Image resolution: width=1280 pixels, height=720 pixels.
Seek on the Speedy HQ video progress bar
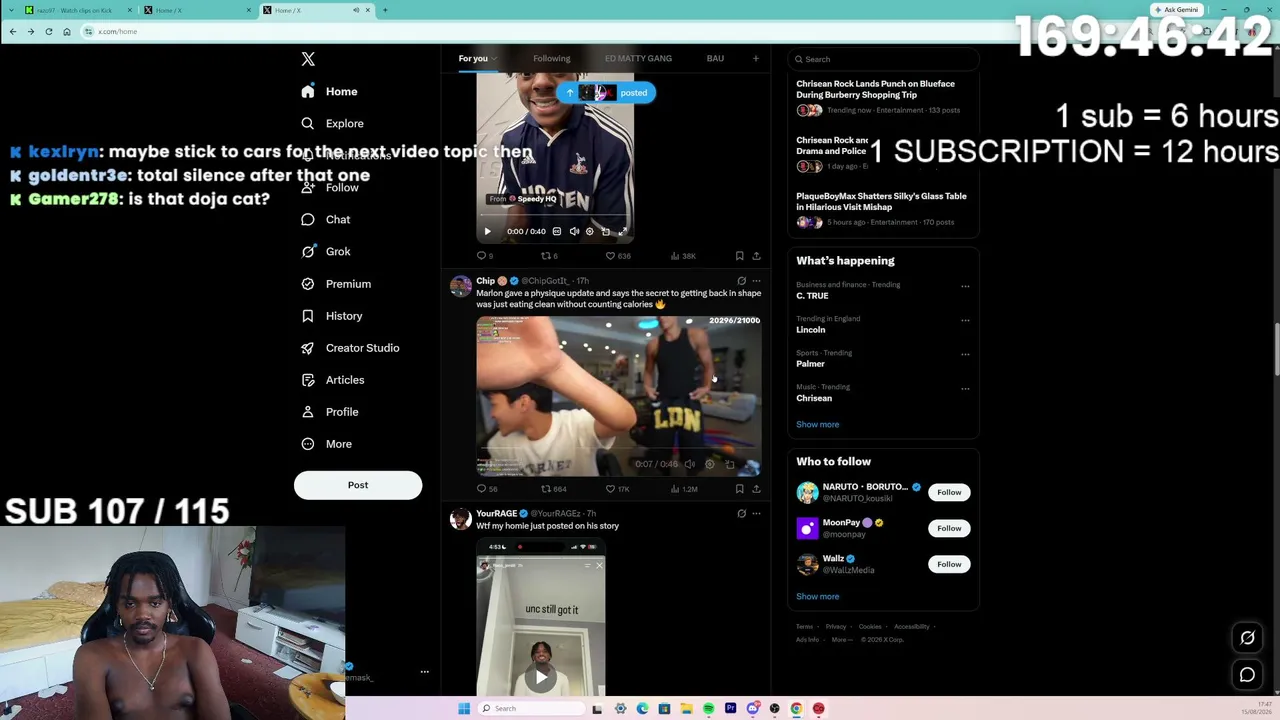[x=555, y=215]
